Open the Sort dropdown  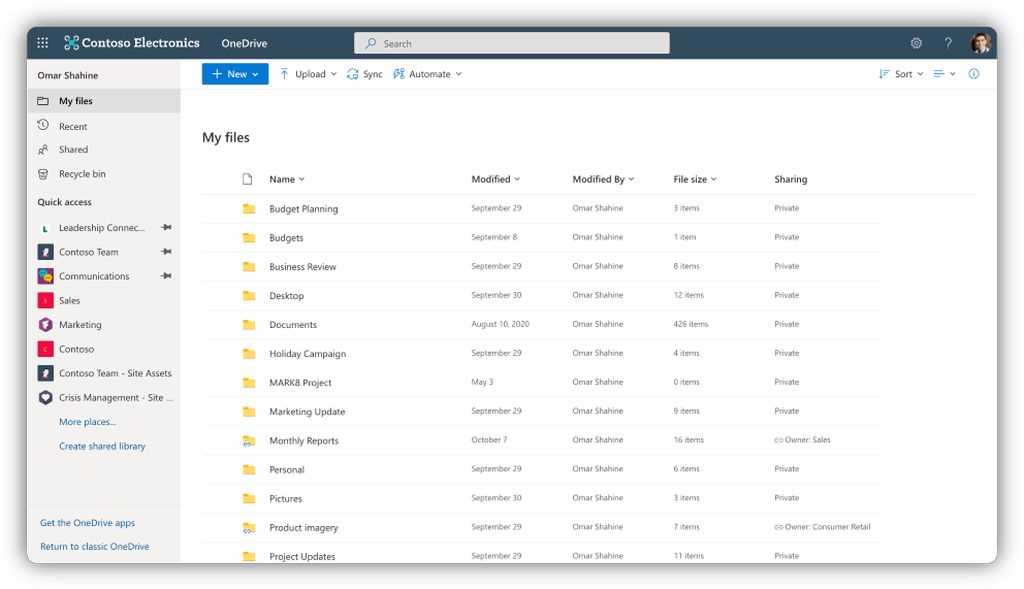[901, 74]
